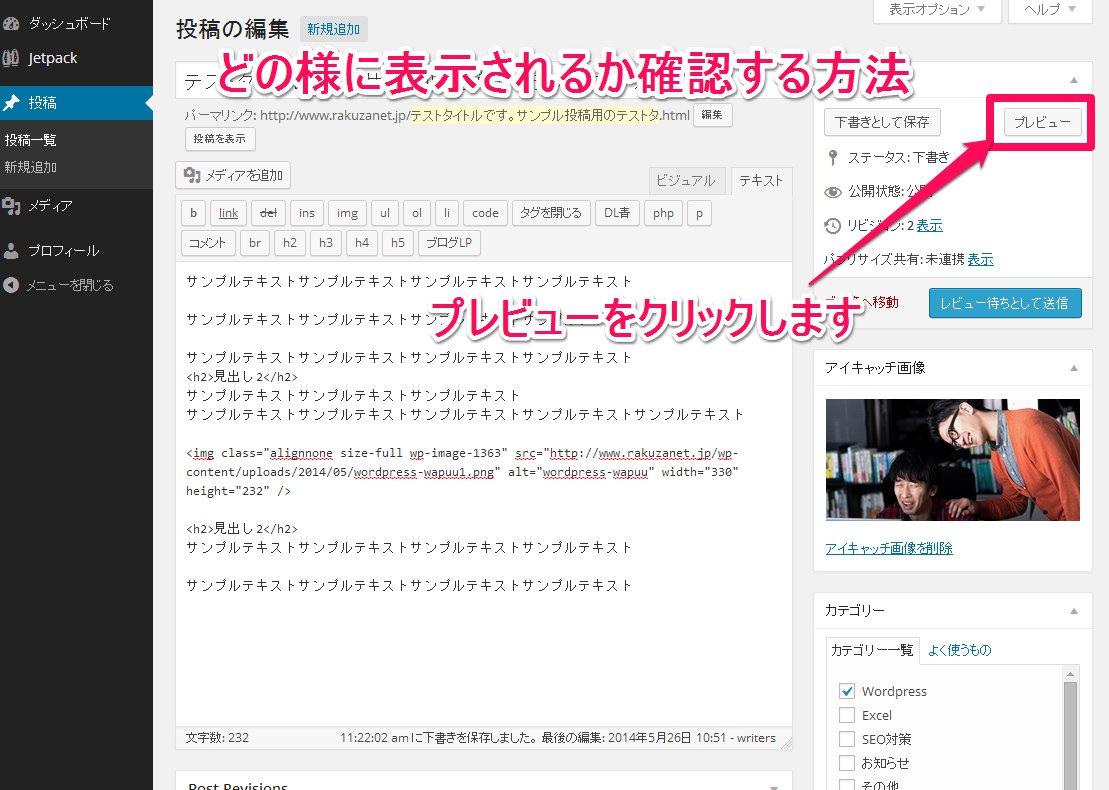
Task: Click the ul list quicktag
Action: pyautogui.click(x=385, y=213)
